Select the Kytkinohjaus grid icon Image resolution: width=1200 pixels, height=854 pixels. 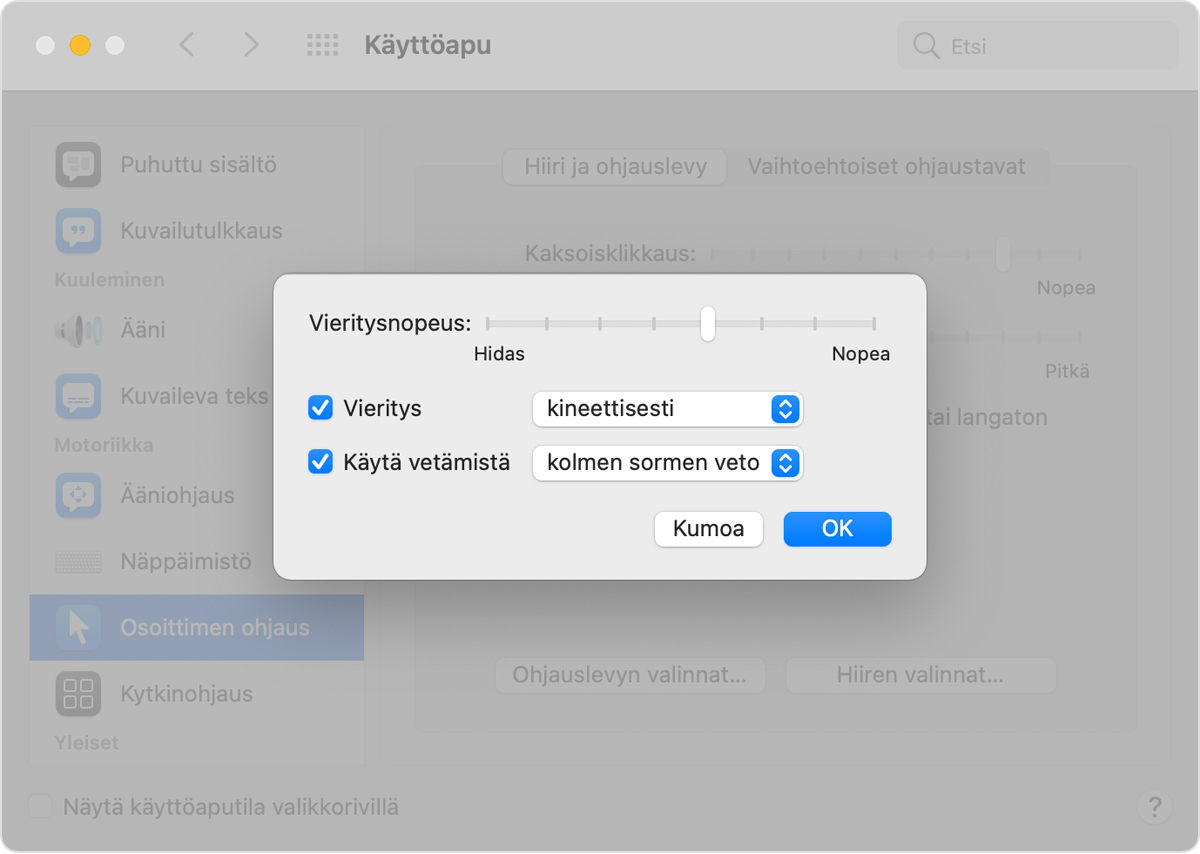click(x=78, y=693)
